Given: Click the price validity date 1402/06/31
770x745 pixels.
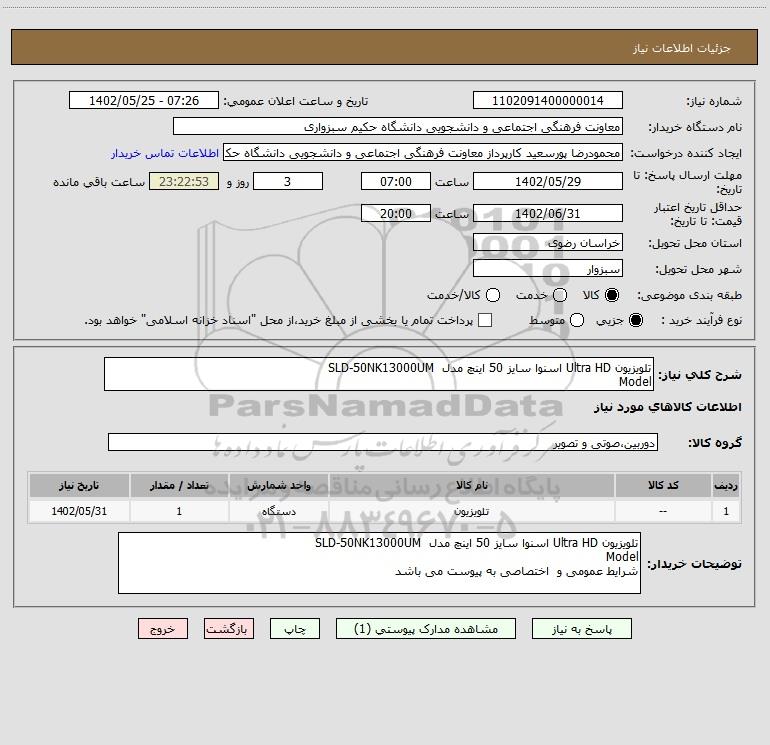Looking at the screenshot, I should tap(548, 213).
